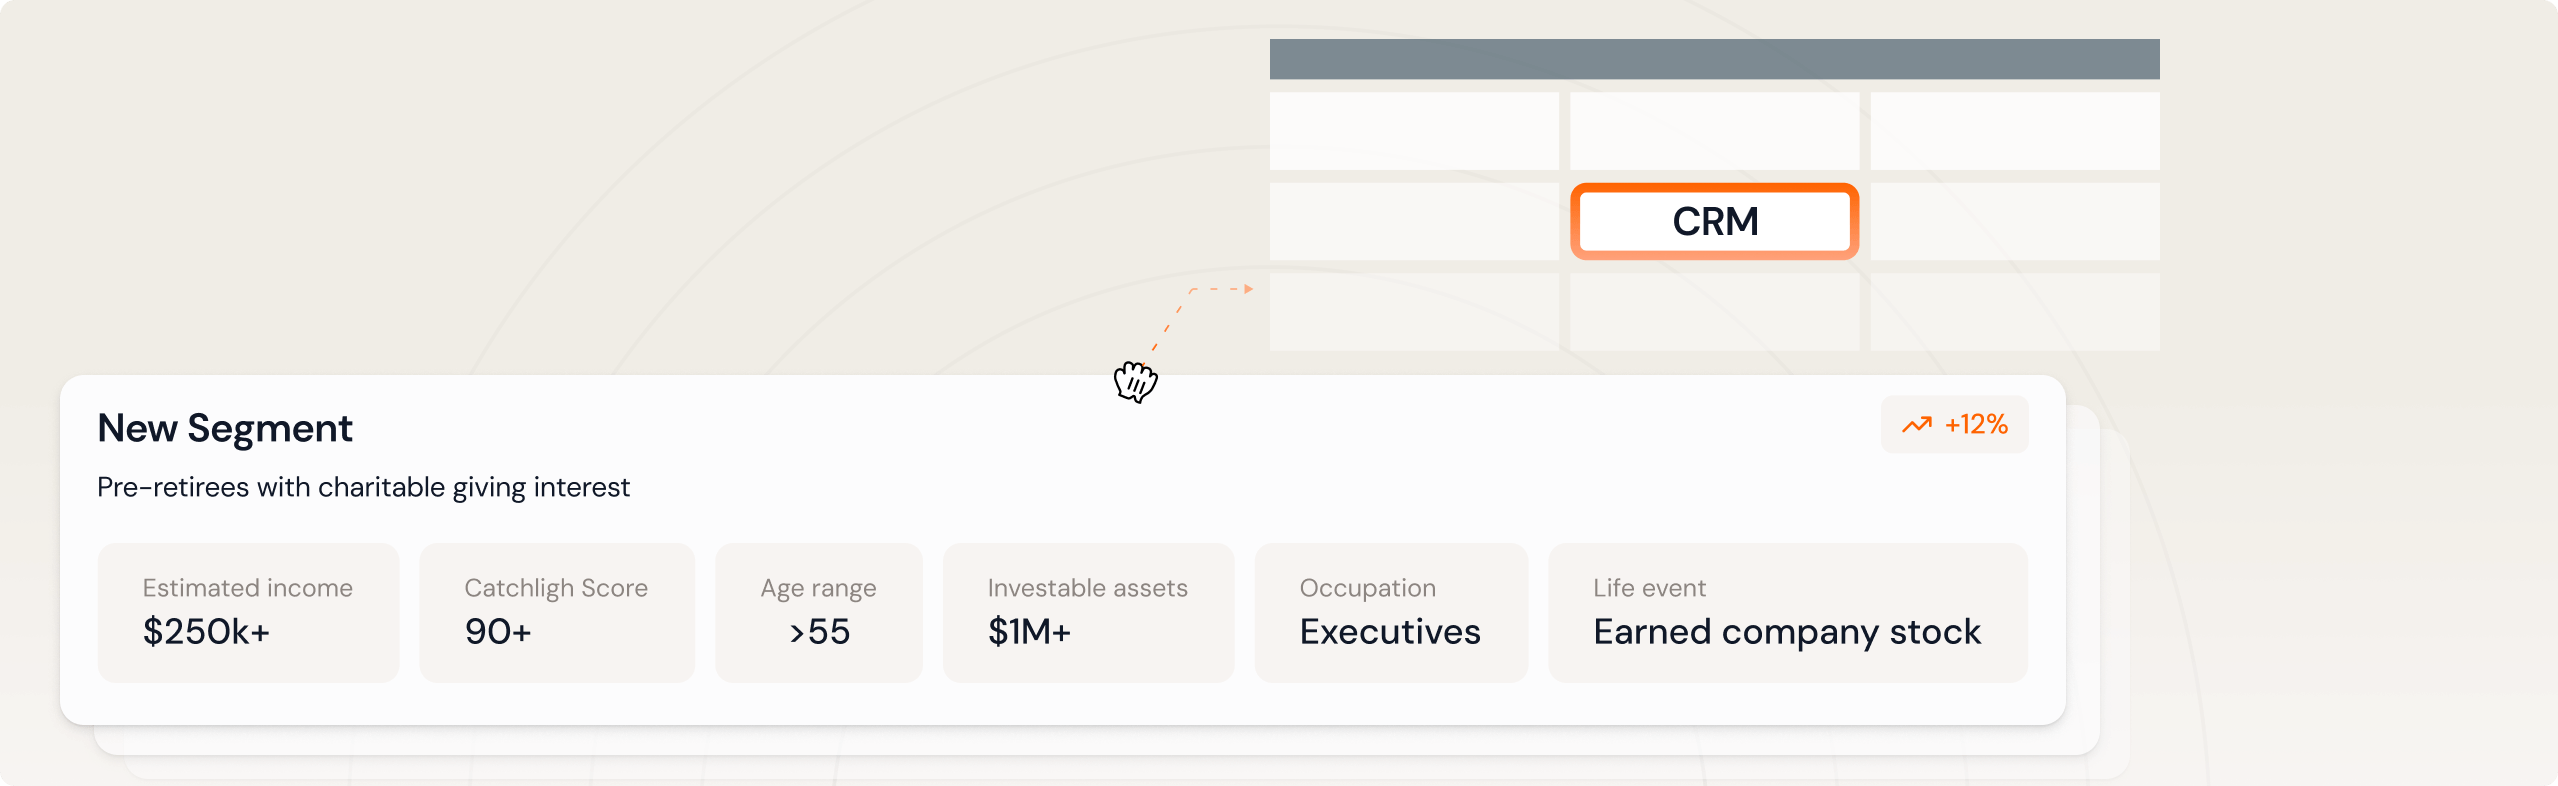This screenshot has width=2558, height=786.
Task: Select empty cell right of CRM
Action: (2014, 221)
